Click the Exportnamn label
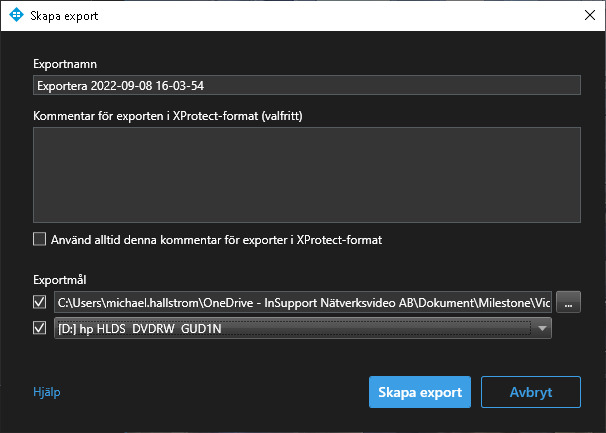Image resolution: width=606 pixels, height=433 pixels. click(x=64, y=64)
